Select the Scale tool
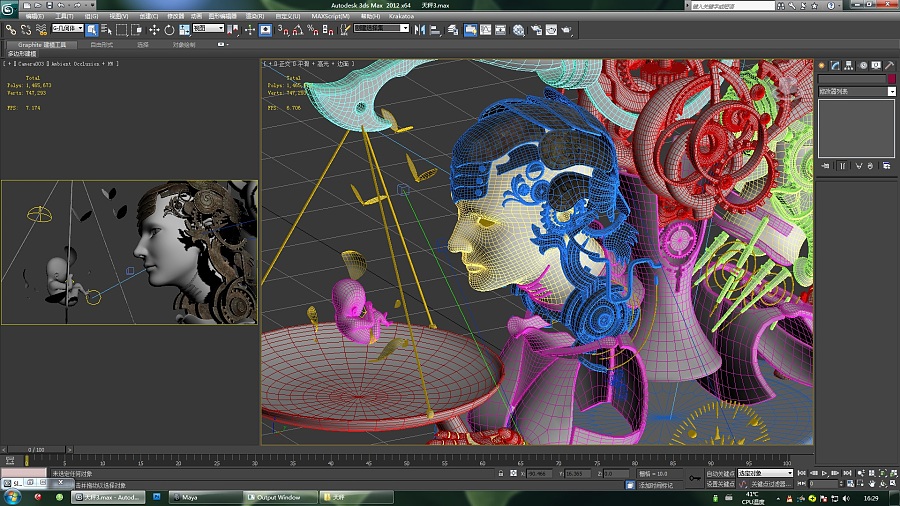Viewport: 900px width, 506px height. [184, 29]
